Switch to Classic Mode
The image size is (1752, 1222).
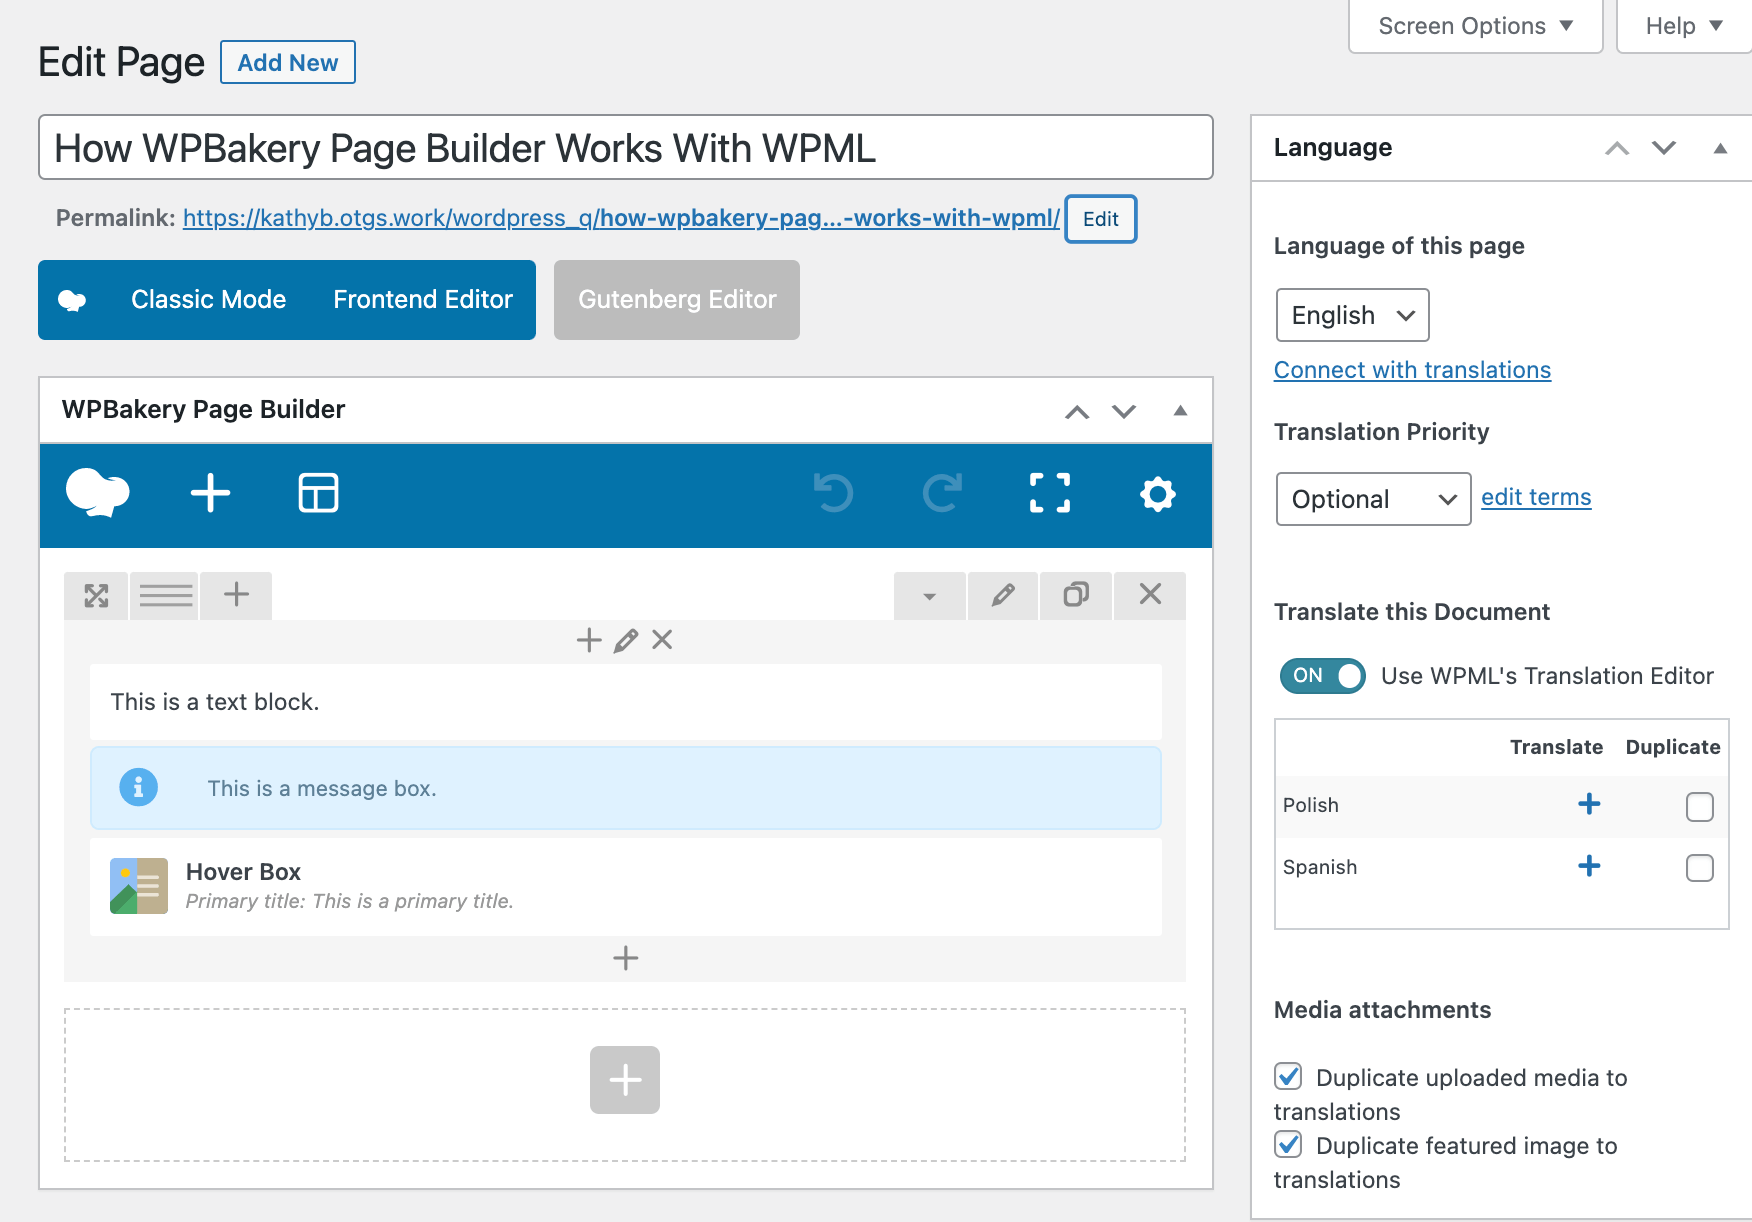pyautogui.click(x=207, y=299)
